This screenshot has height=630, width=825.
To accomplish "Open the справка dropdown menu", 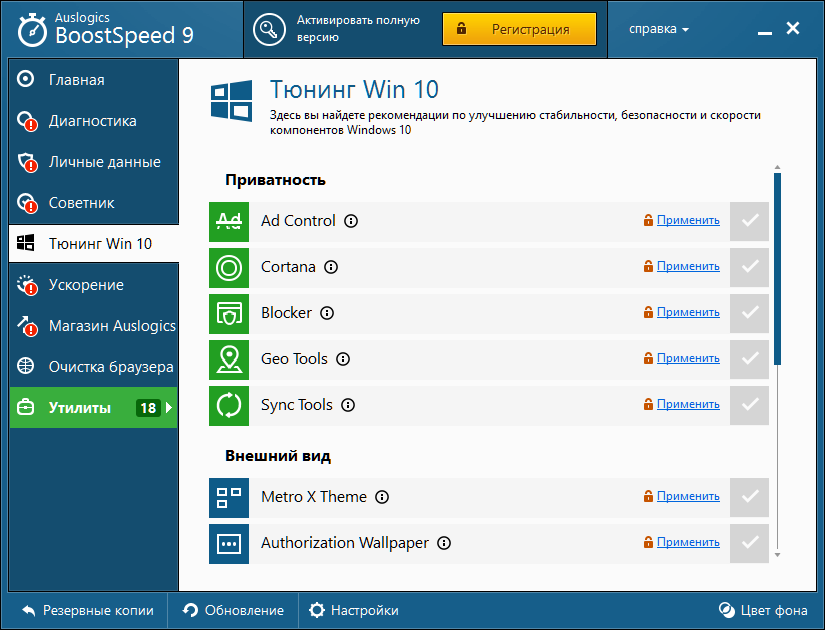I will (659, 29).
